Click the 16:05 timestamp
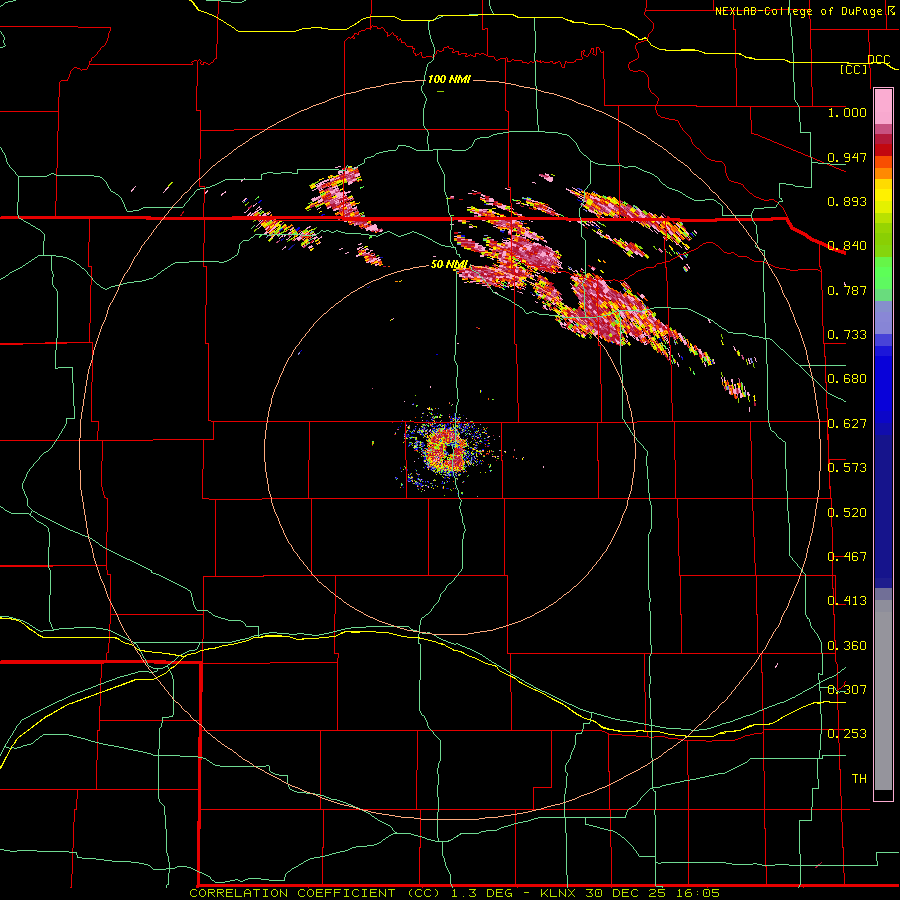The image size is (900, 900). [697, 893]
